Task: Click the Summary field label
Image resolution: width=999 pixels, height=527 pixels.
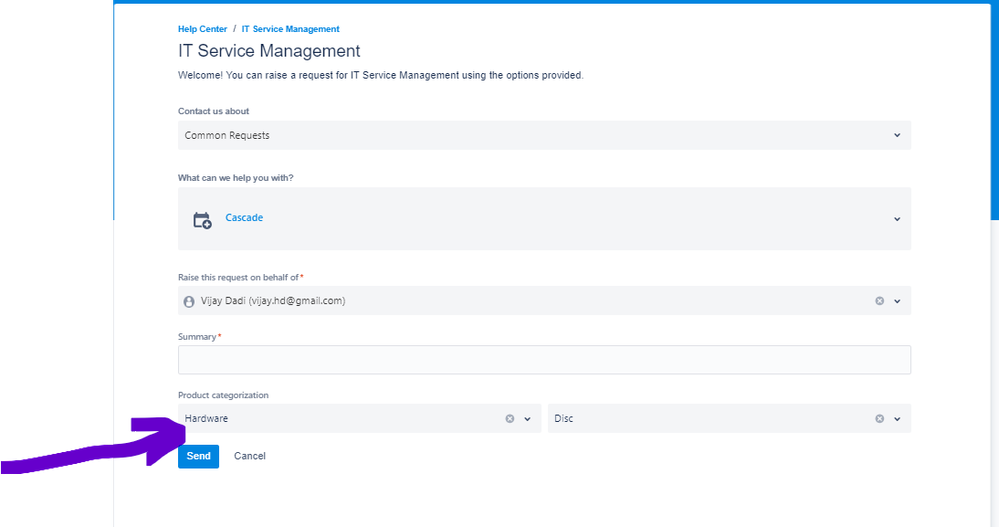Action: [198, 336]
